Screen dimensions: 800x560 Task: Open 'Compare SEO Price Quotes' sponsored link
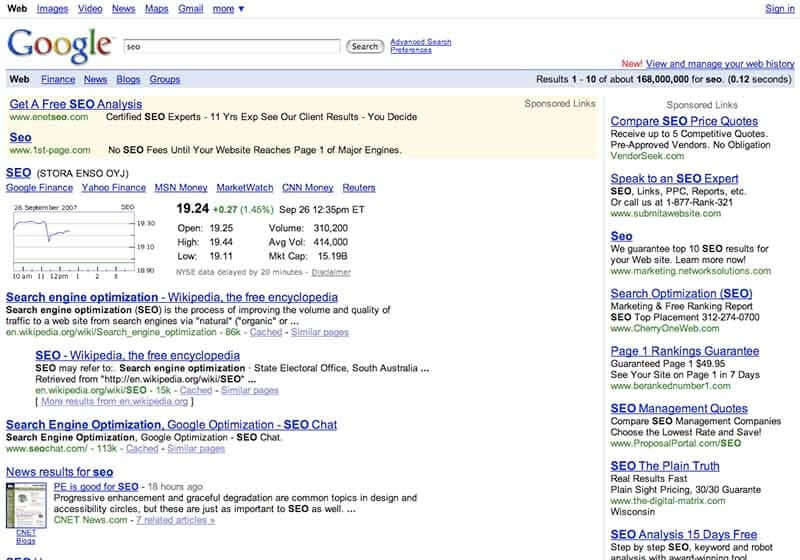coord(684,121)
